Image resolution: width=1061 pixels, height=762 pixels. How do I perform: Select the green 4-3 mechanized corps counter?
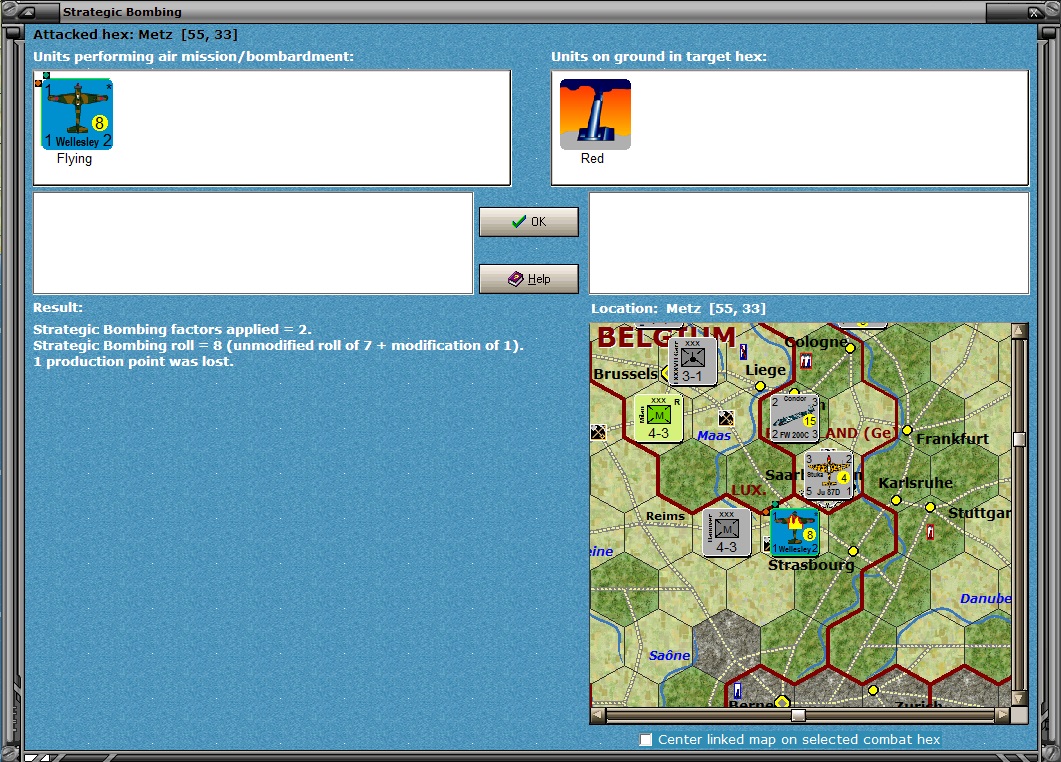[658, 418]
